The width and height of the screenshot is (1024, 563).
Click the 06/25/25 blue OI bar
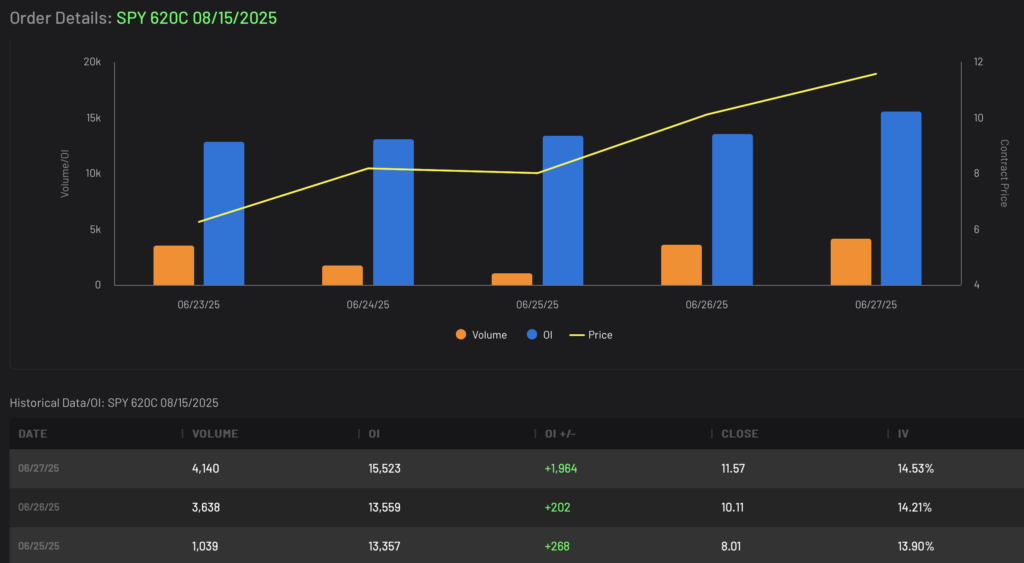coord(563,210)
